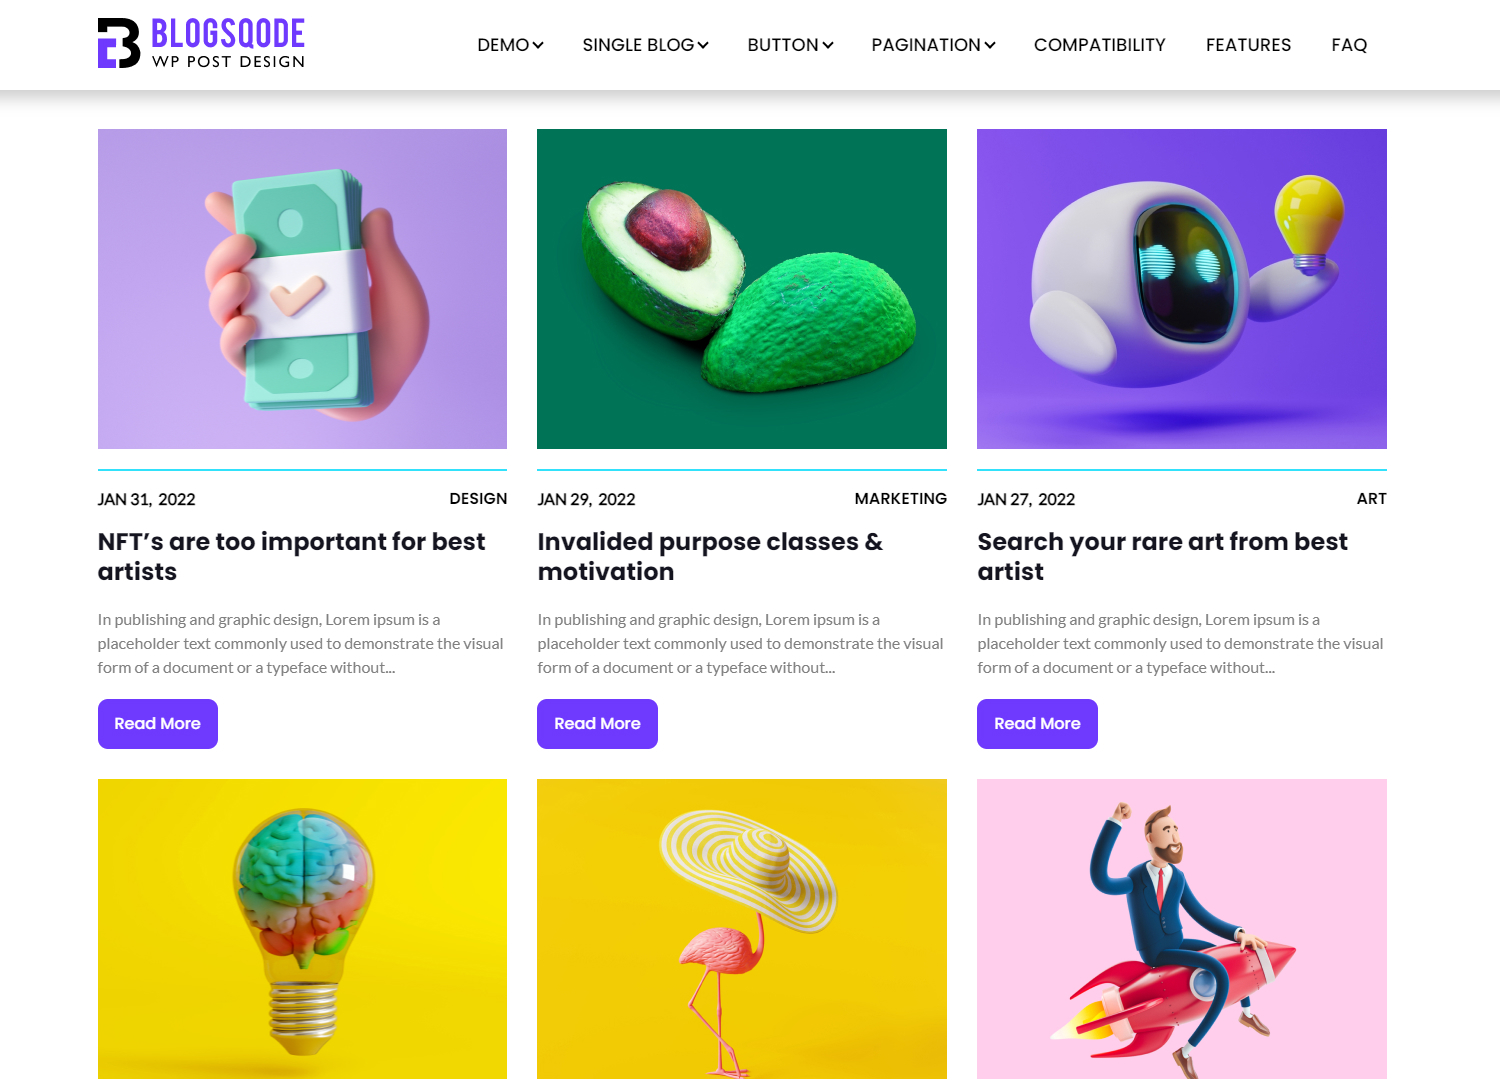Open the SINGLE BLOG dropdown menu
The image size is (1500, 1080).
(645, 45)
